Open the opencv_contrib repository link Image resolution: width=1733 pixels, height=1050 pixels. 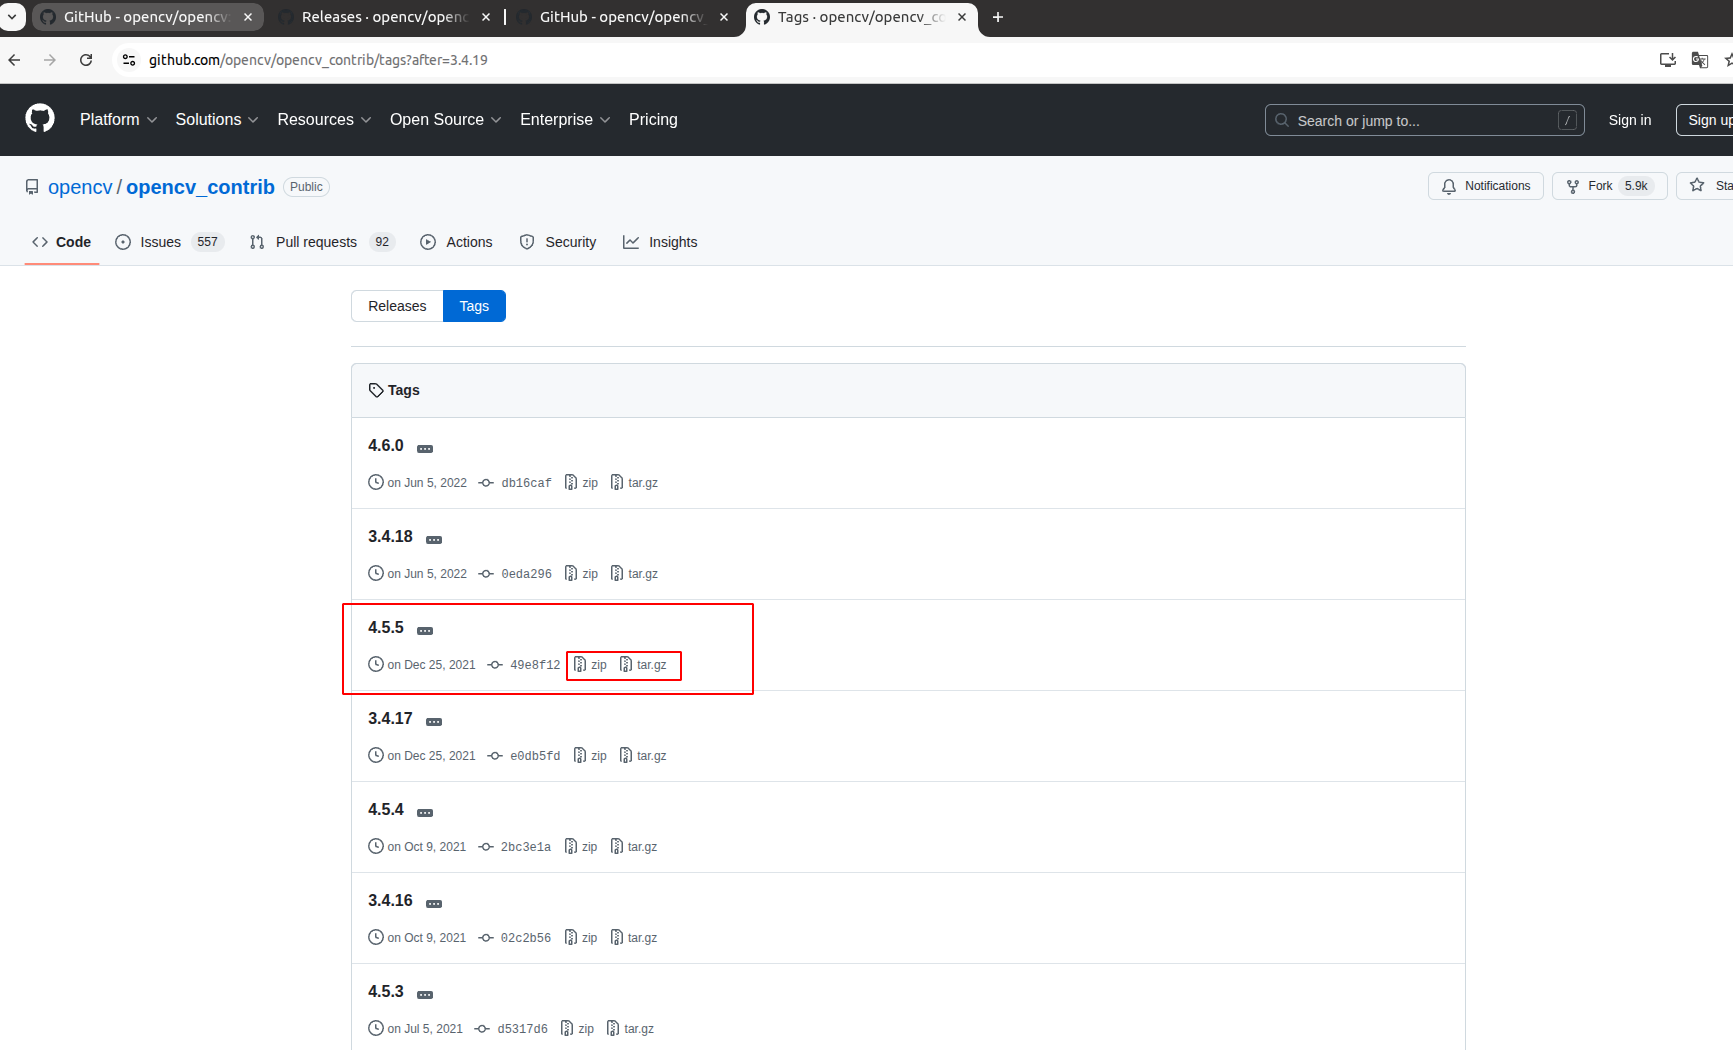pos(200,187)
